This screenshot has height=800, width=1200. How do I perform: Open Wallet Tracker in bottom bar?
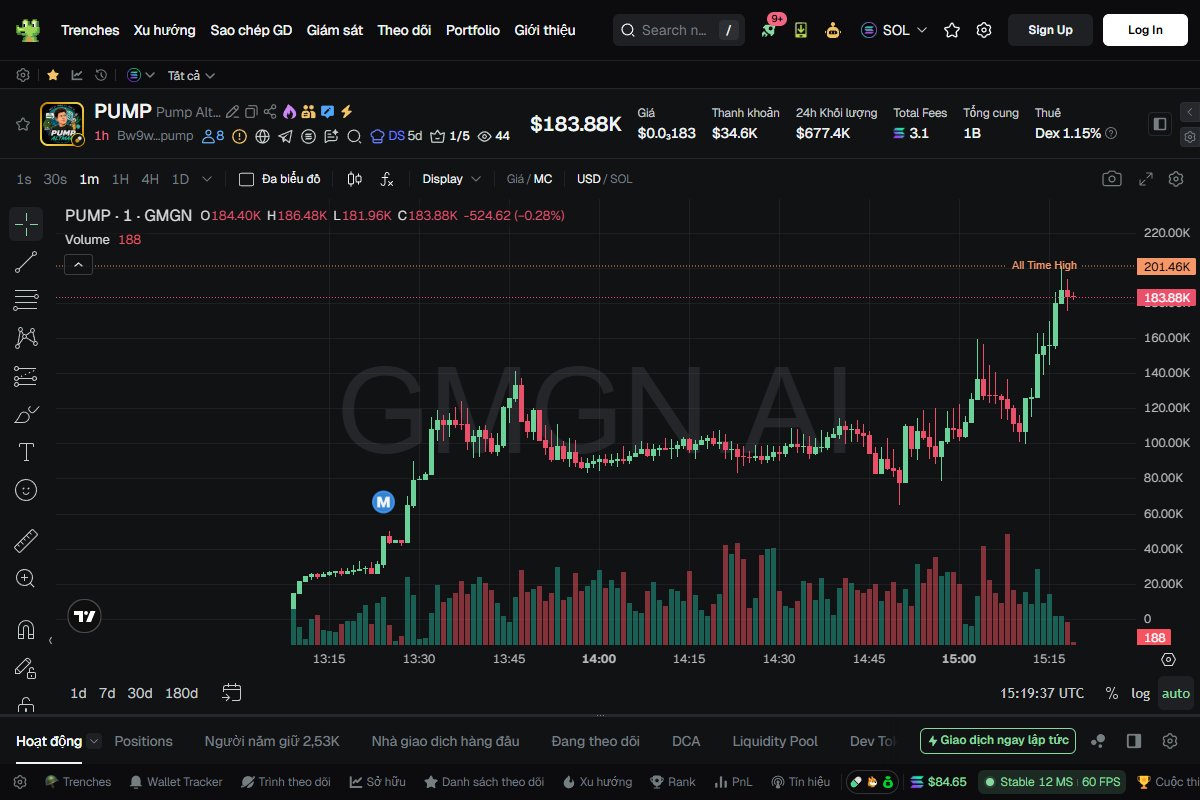tap(176, 782)
